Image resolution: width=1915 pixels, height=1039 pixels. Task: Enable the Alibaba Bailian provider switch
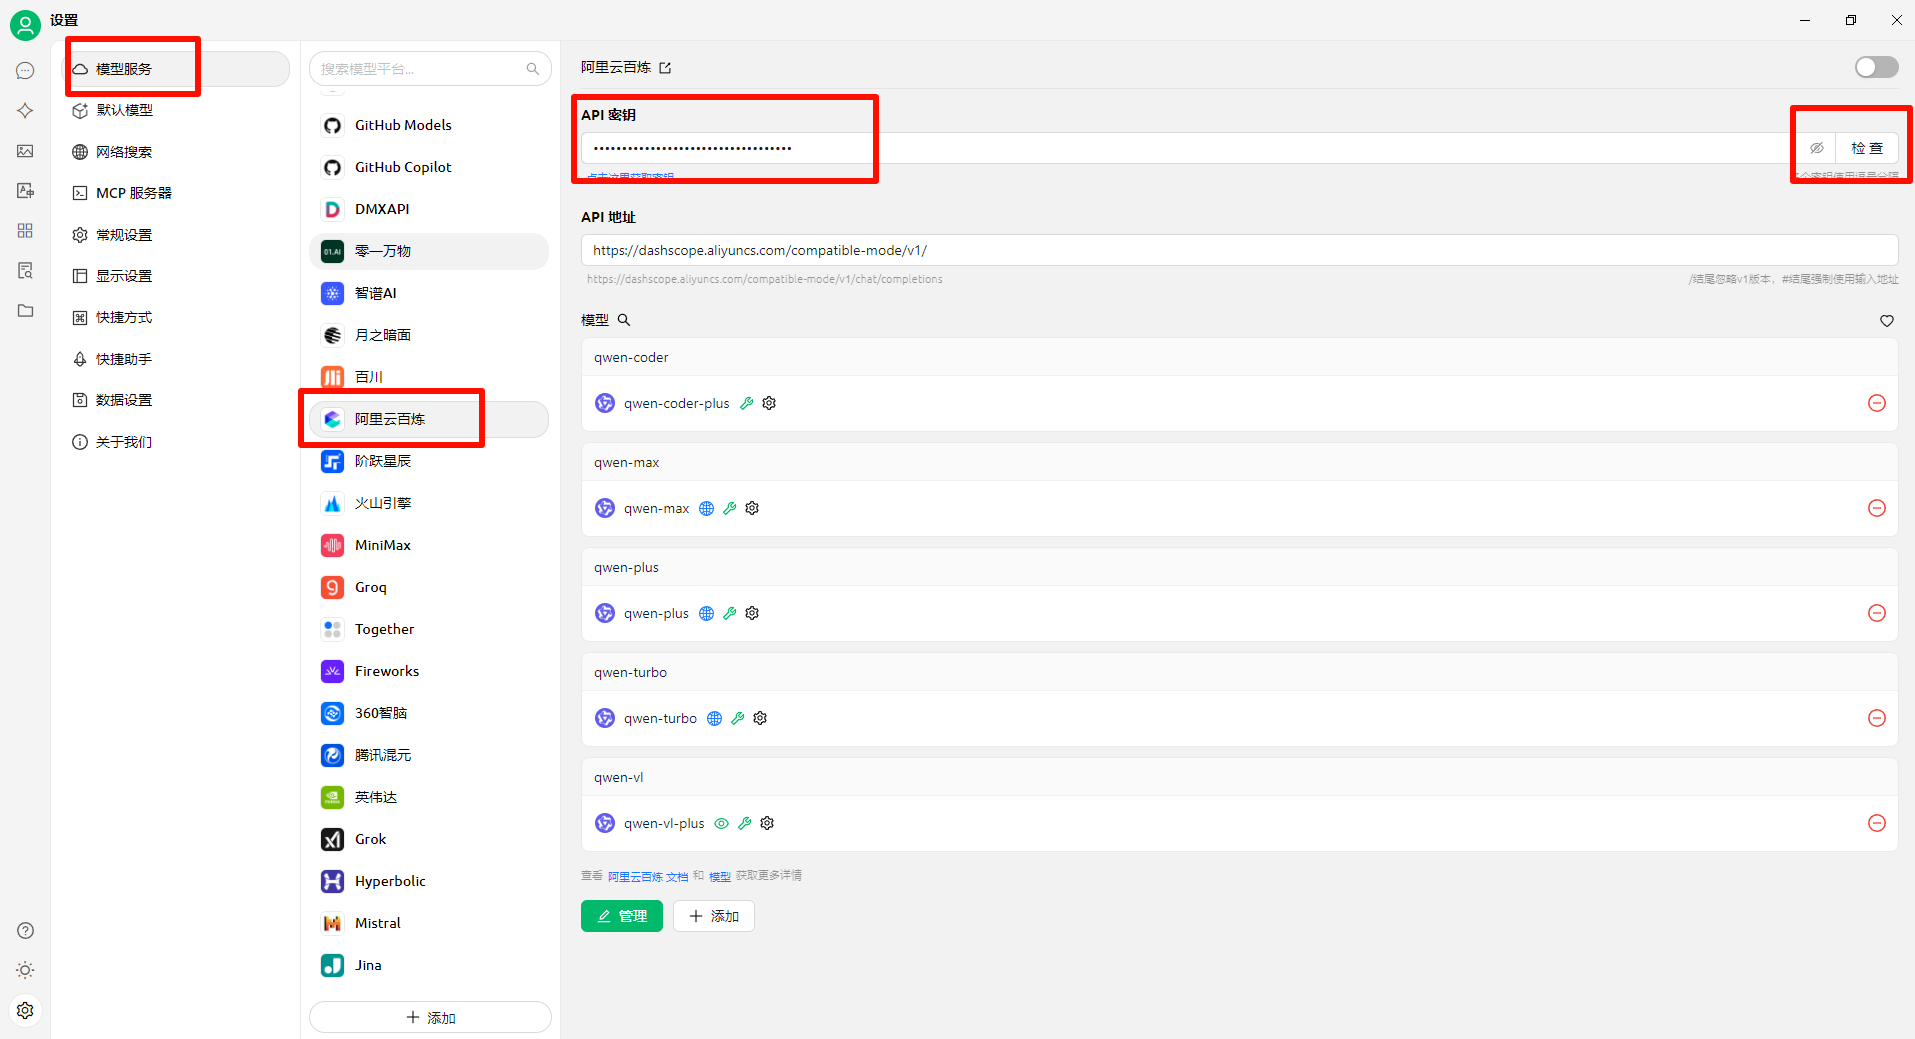pos(1876,67)
